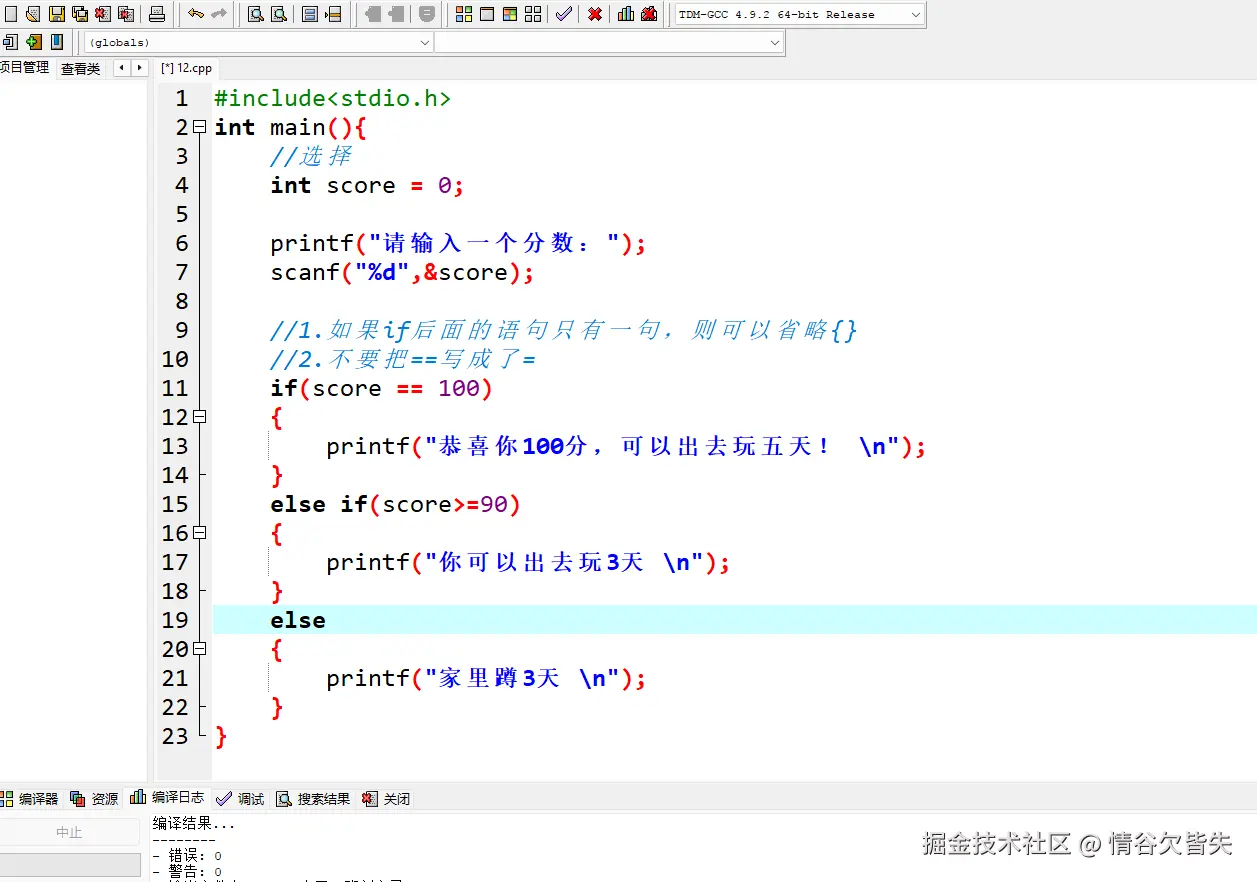
Task: Collapse the fold marker at line 12
Action: [x=199, y=417]
